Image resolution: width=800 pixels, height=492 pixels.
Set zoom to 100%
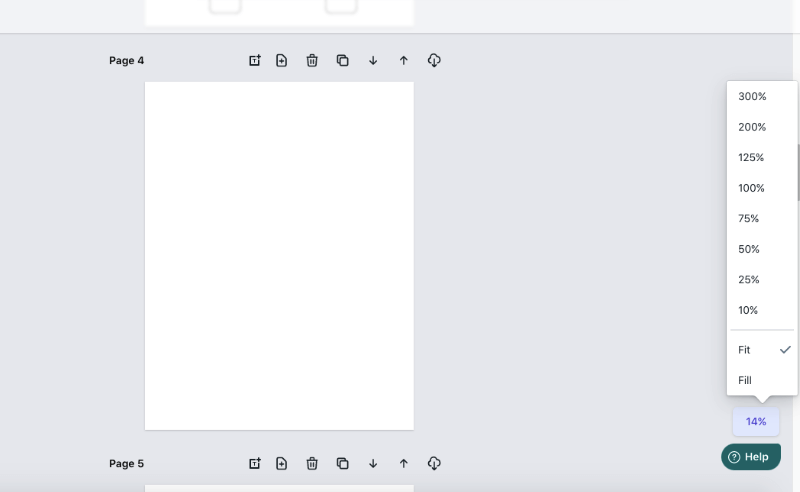[x=762, y=188]
